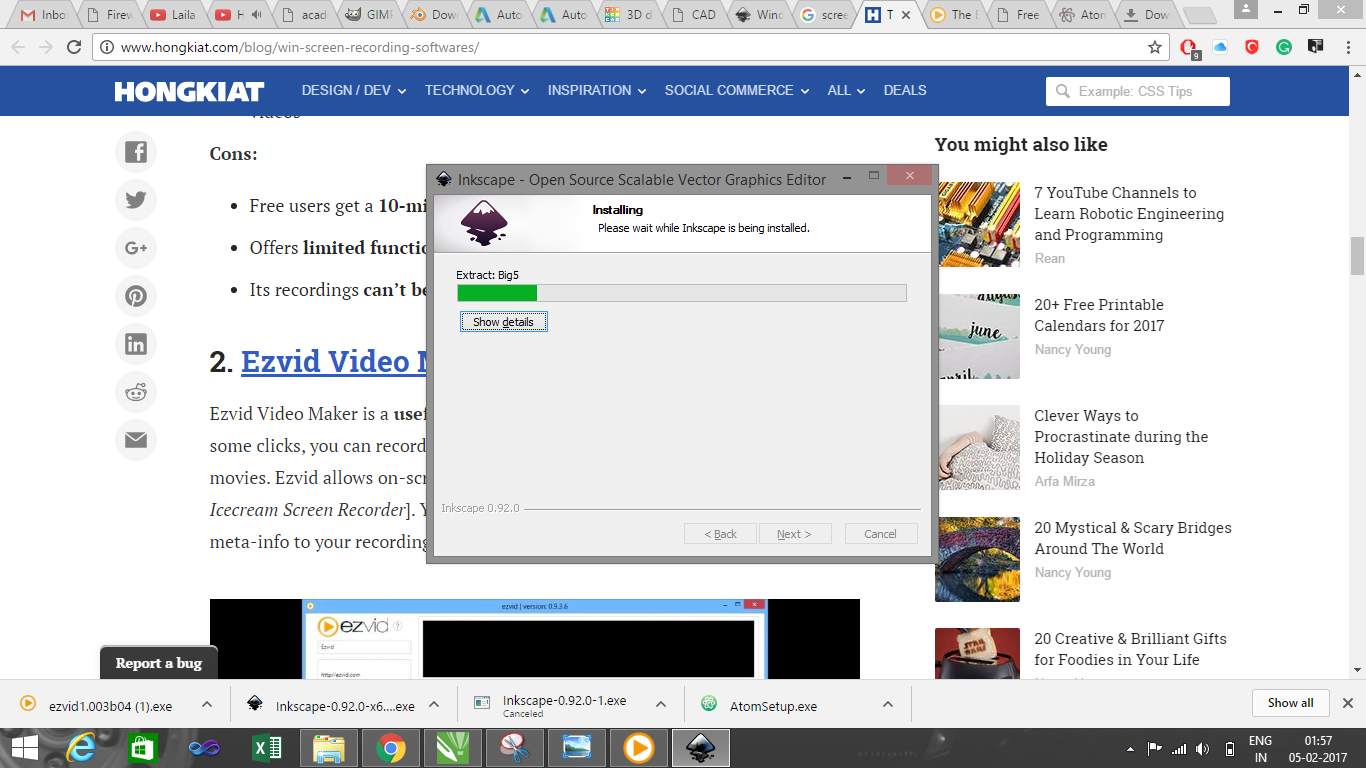Open the Windows Store taskbar icon
The image size is (1366, 768).
[x=142, y=747]
